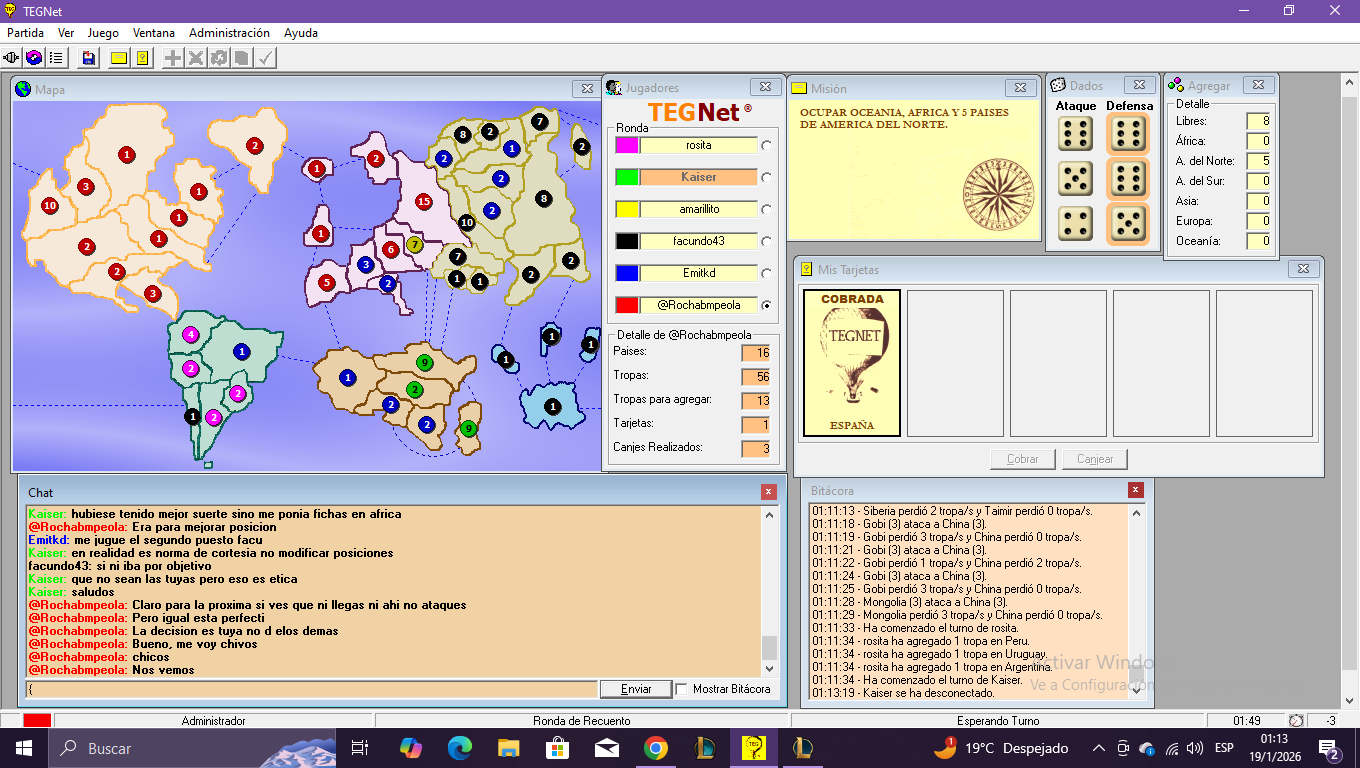Image resolution: width=1360 pixels, height=768 pixels.
Task: Open Chrome from the Windows taskbar
Action: pos(655,748)
